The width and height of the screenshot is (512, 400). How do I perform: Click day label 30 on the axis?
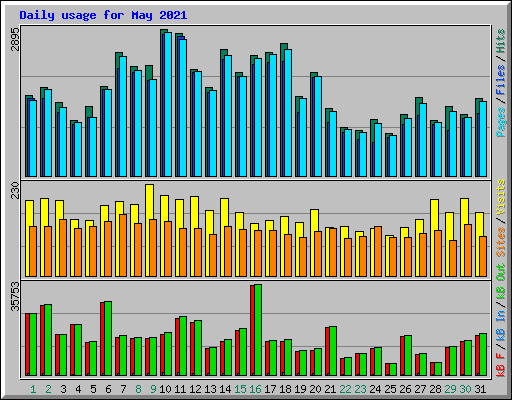465,389
